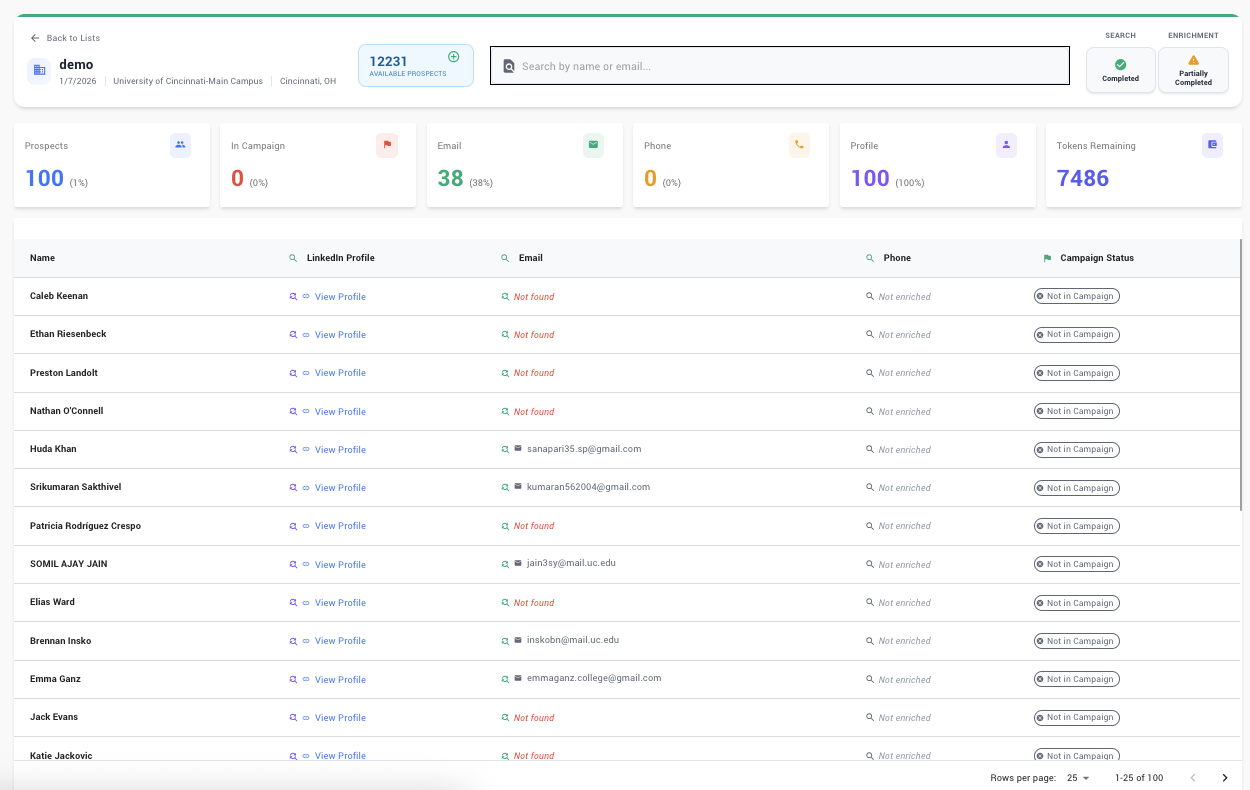1250x790 pixels.
Task: Click the previous page arrow
Action: [x=1192, y=778]
